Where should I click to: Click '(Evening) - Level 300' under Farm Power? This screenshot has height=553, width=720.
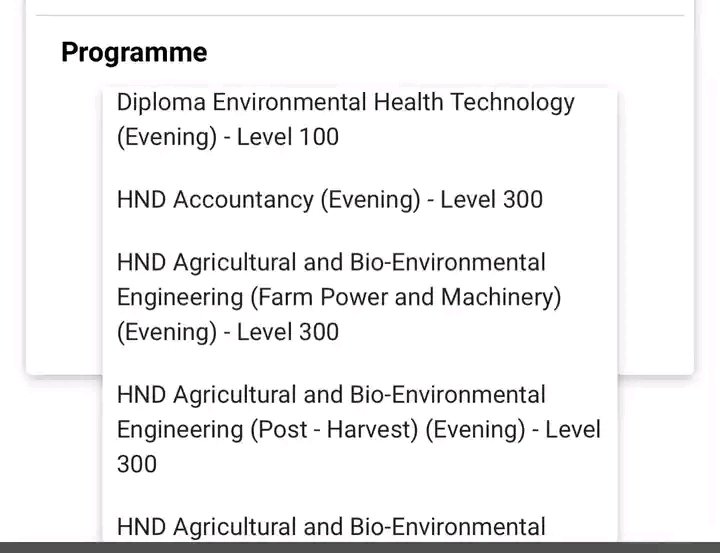pyautogui.click(x=227, y=332)
